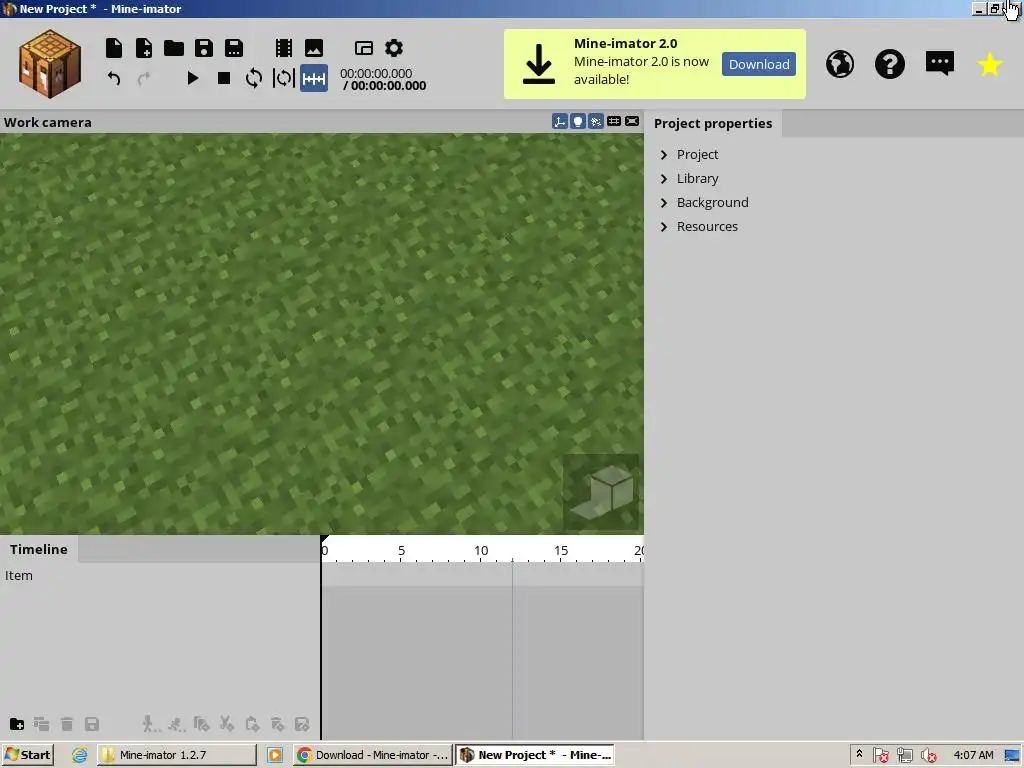This screenshot has height=768, width=1024.
Task: Toggle viewport particles icon
Action: 596,121
